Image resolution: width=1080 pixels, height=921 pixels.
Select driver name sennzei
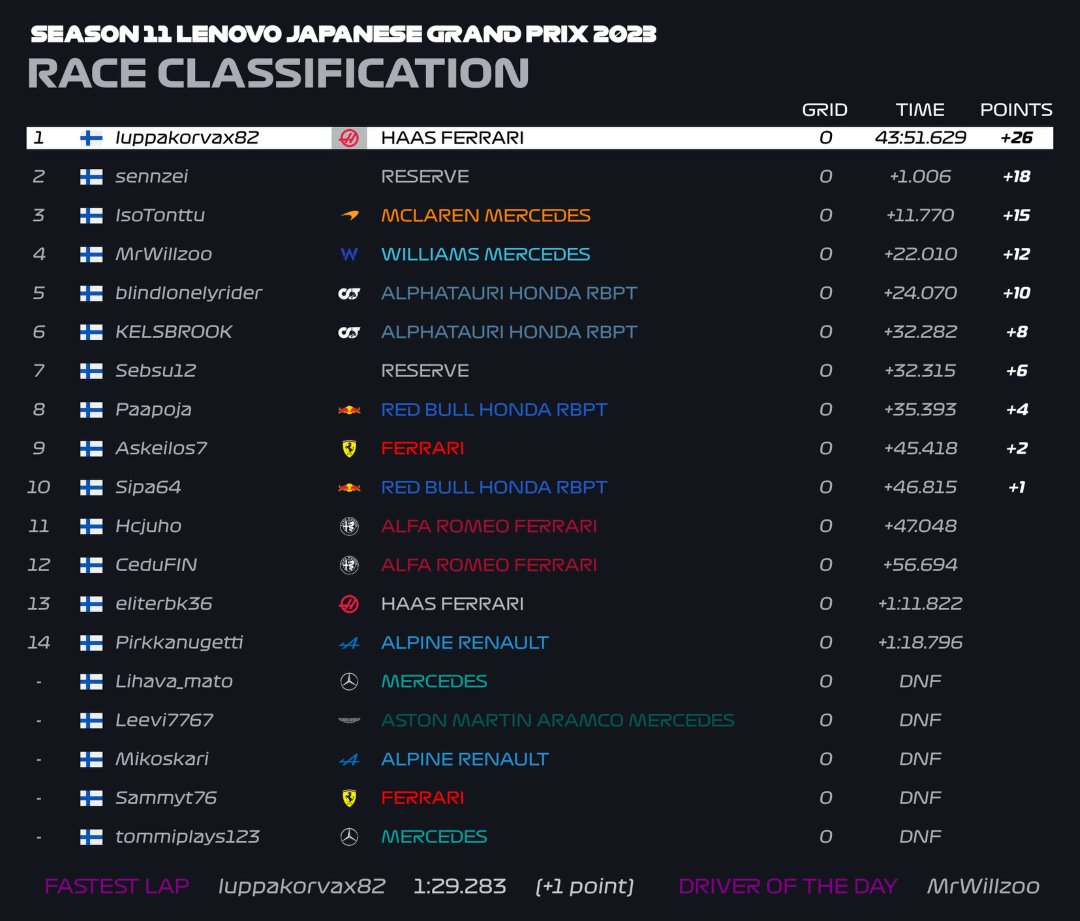[152, 176]
